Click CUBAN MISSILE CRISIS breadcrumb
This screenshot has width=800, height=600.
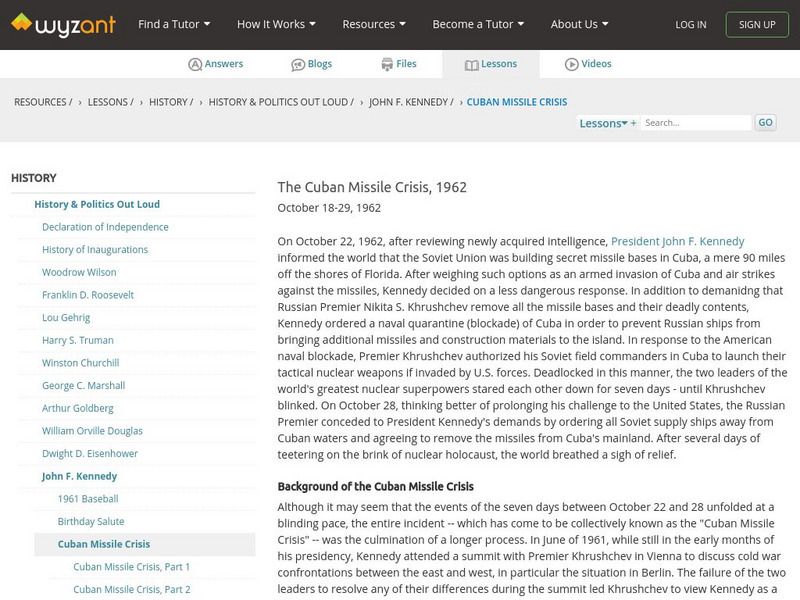(x=517, y=102)
